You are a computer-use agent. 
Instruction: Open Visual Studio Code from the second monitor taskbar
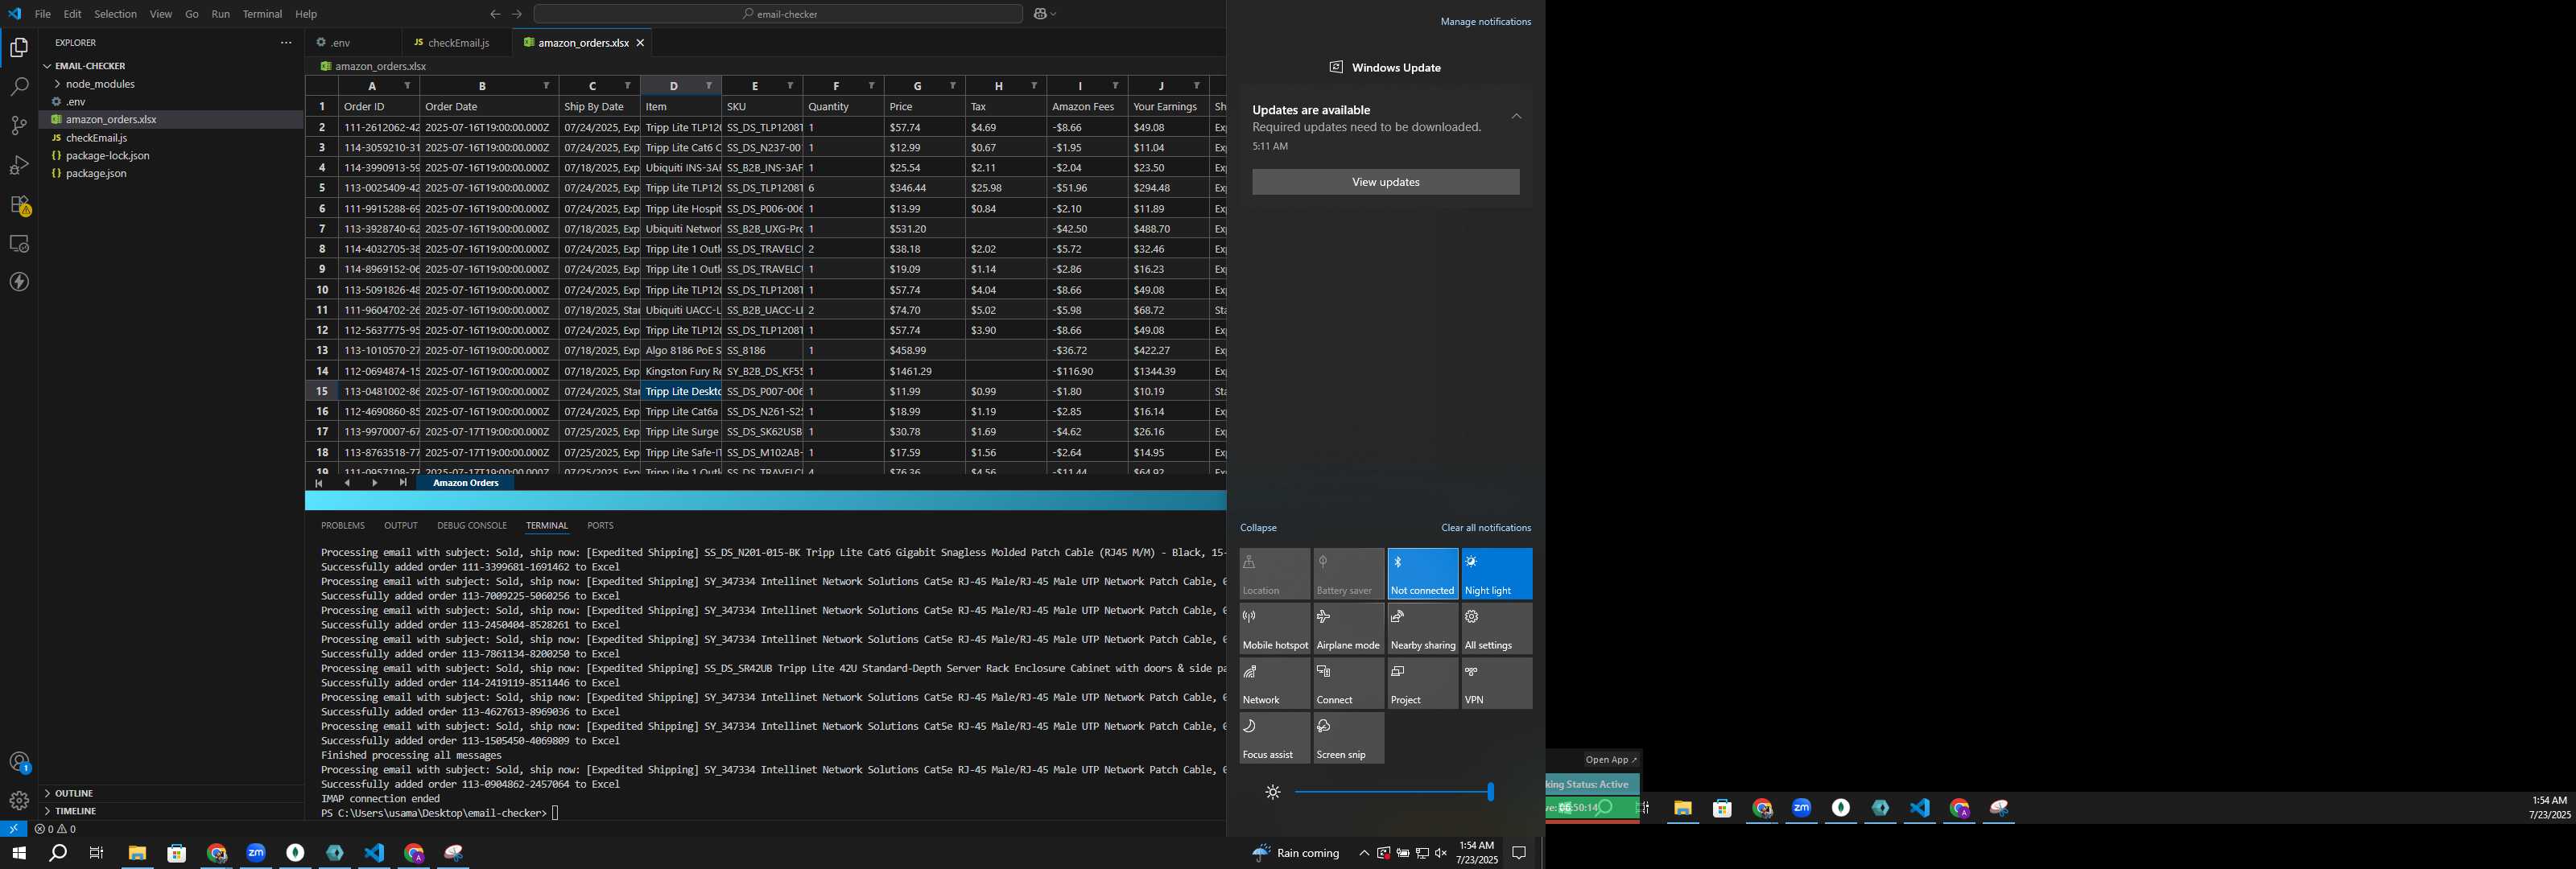[1920, 808]
